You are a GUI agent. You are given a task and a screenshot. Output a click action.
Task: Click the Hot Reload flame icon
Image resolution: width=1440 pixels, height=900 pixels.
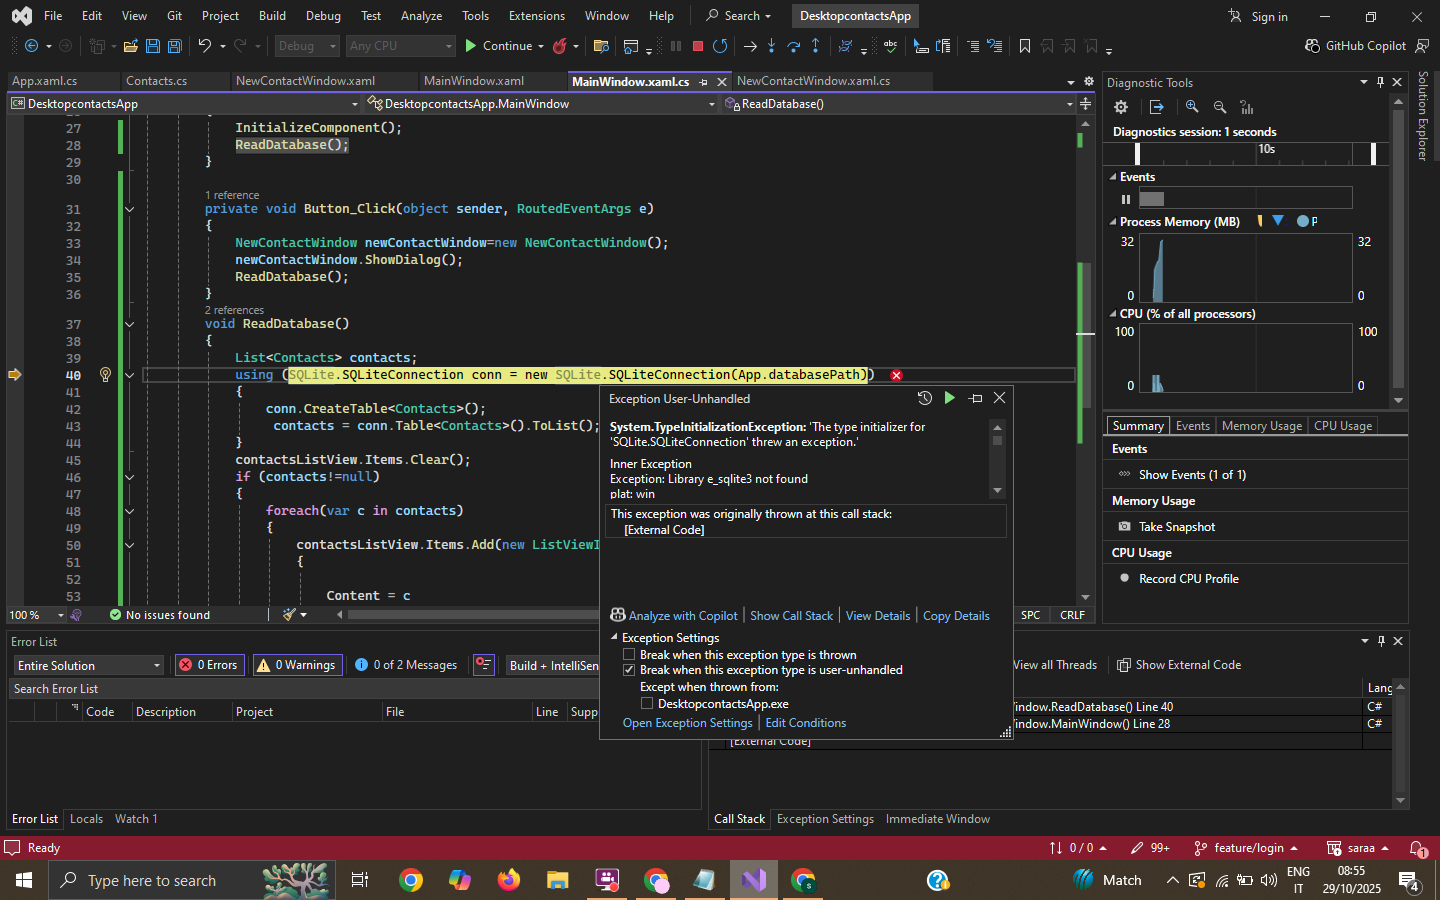point(560,46)
